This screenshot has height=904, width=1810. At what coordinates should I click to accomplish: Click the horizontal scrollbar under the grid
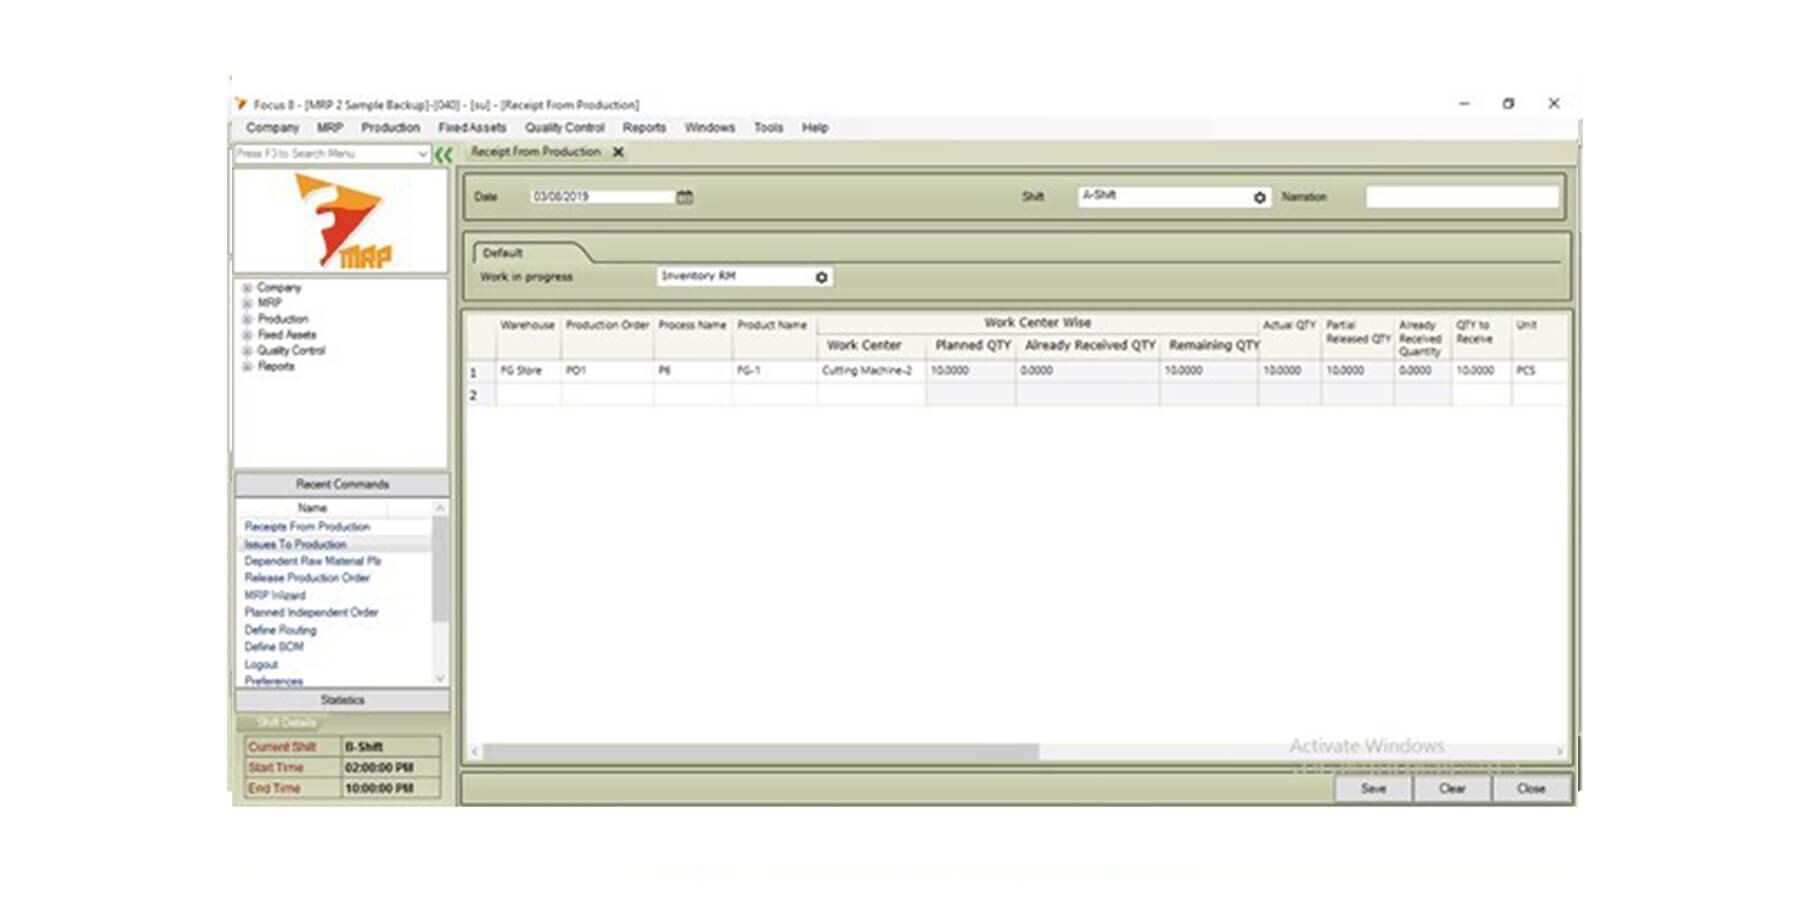coord(760,751)
